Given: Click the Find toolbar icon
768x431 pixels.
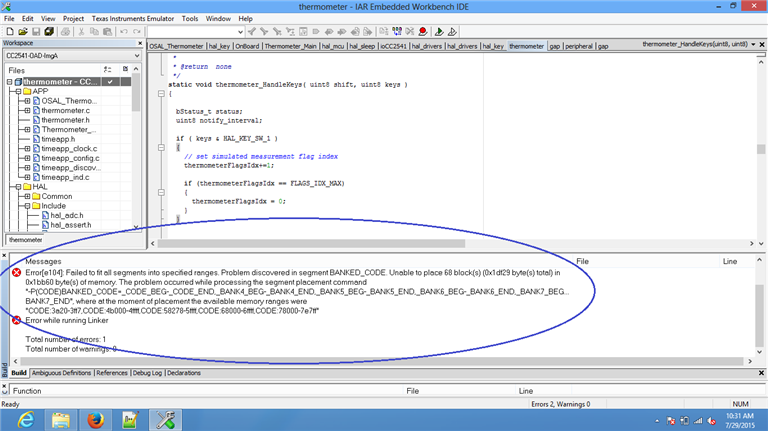Looking at the screenshot, I should 277,31.
